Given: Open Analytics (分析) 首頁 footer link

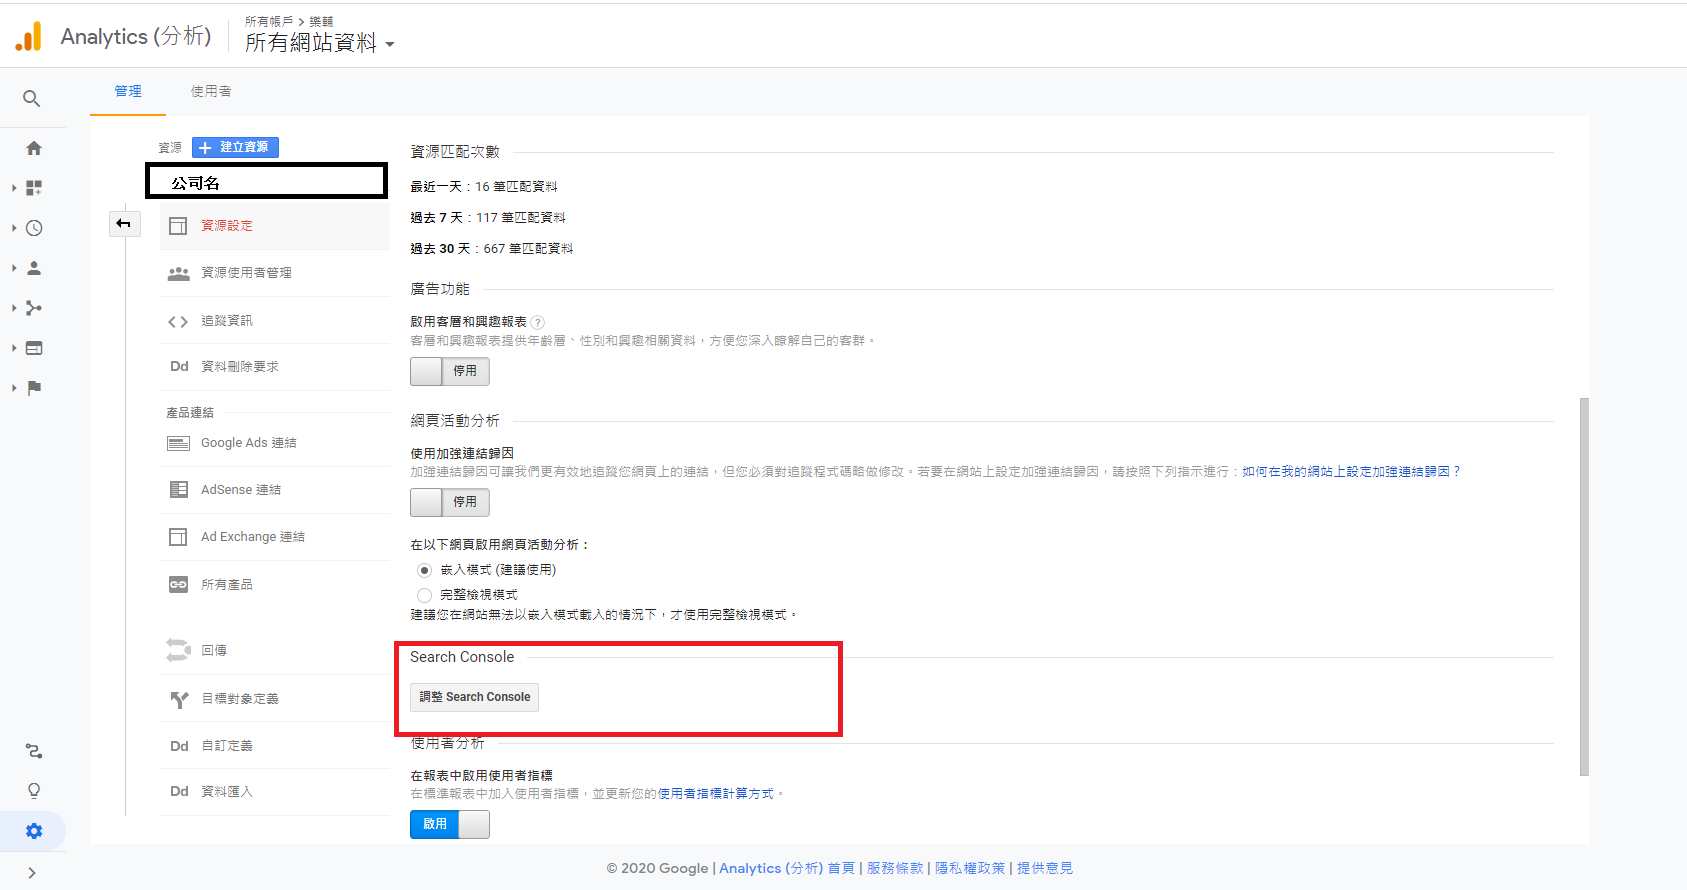Looking at the screenshot, I should click(x=787, y=868).
